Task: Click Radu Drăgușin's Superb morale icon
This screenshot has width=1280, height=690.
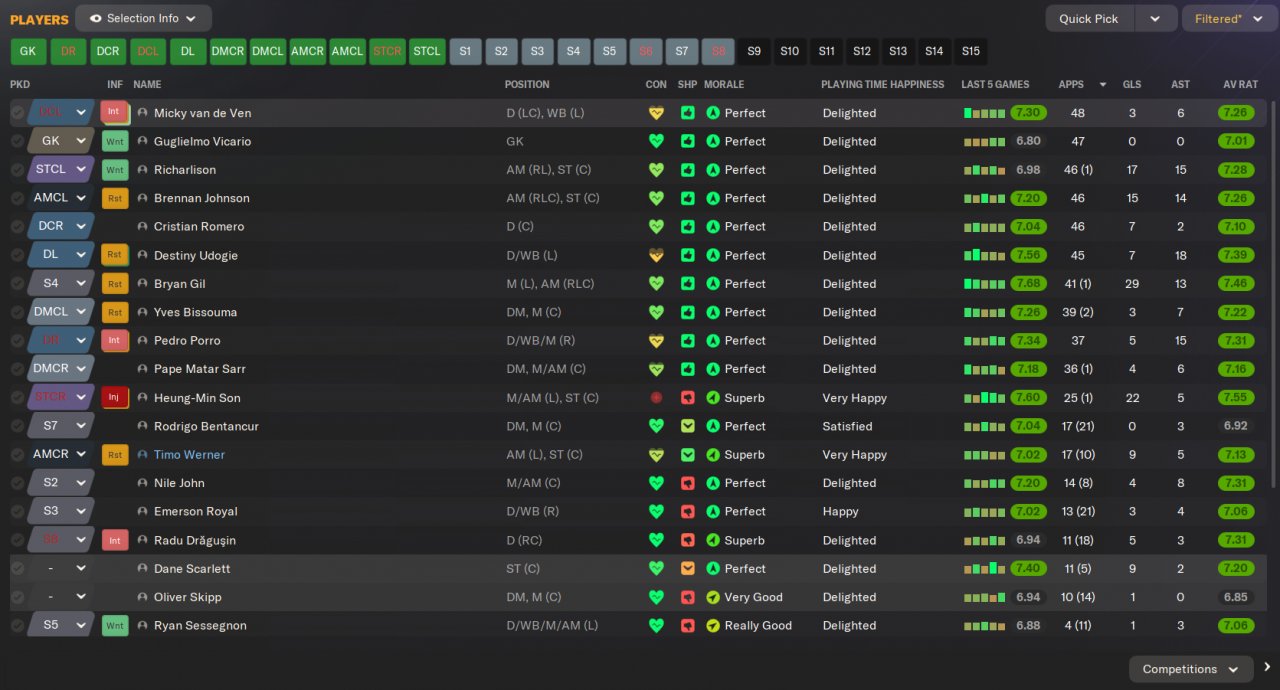Action: [x=713, y=540]
